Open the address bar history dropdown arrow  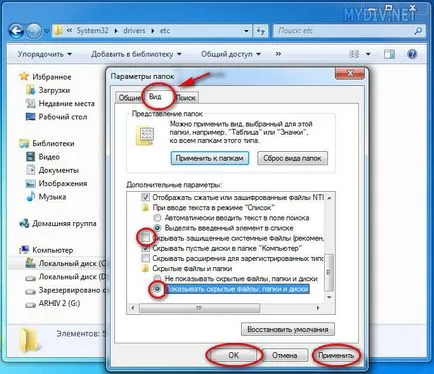pos(246,31)
